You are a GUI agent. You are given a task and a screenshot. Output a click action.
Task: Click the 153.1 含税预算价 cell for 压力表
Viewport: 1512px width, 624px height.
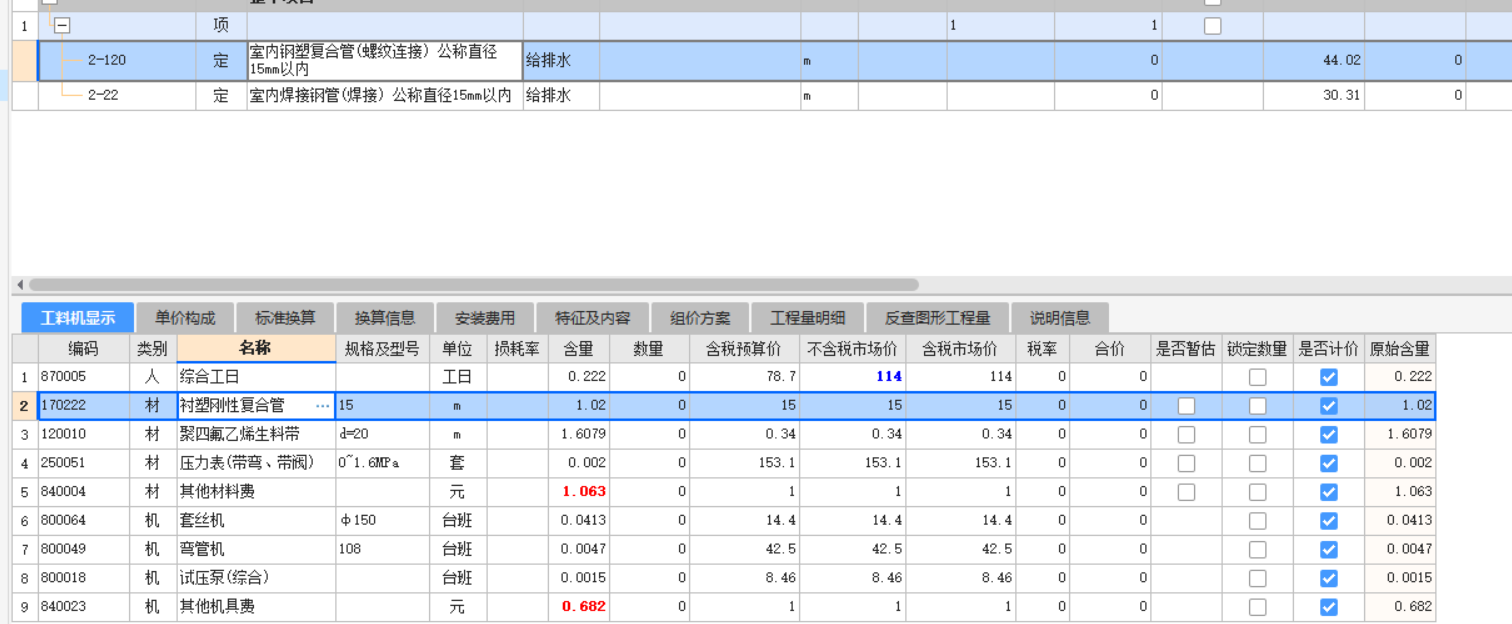744,463
